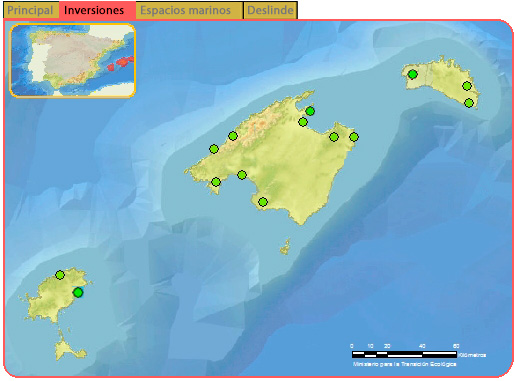The image size is (515, 381).
Task: Click marker near Palma bay on Mallorca
Action: (242, 175)
